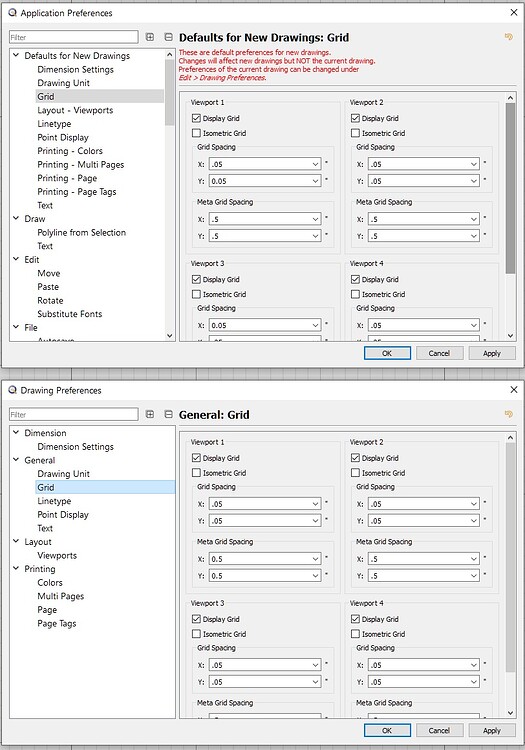Viewport: 525px width, 750px height.
Task: Click OK in Application Preferences
Action: (x=387, y=353)
